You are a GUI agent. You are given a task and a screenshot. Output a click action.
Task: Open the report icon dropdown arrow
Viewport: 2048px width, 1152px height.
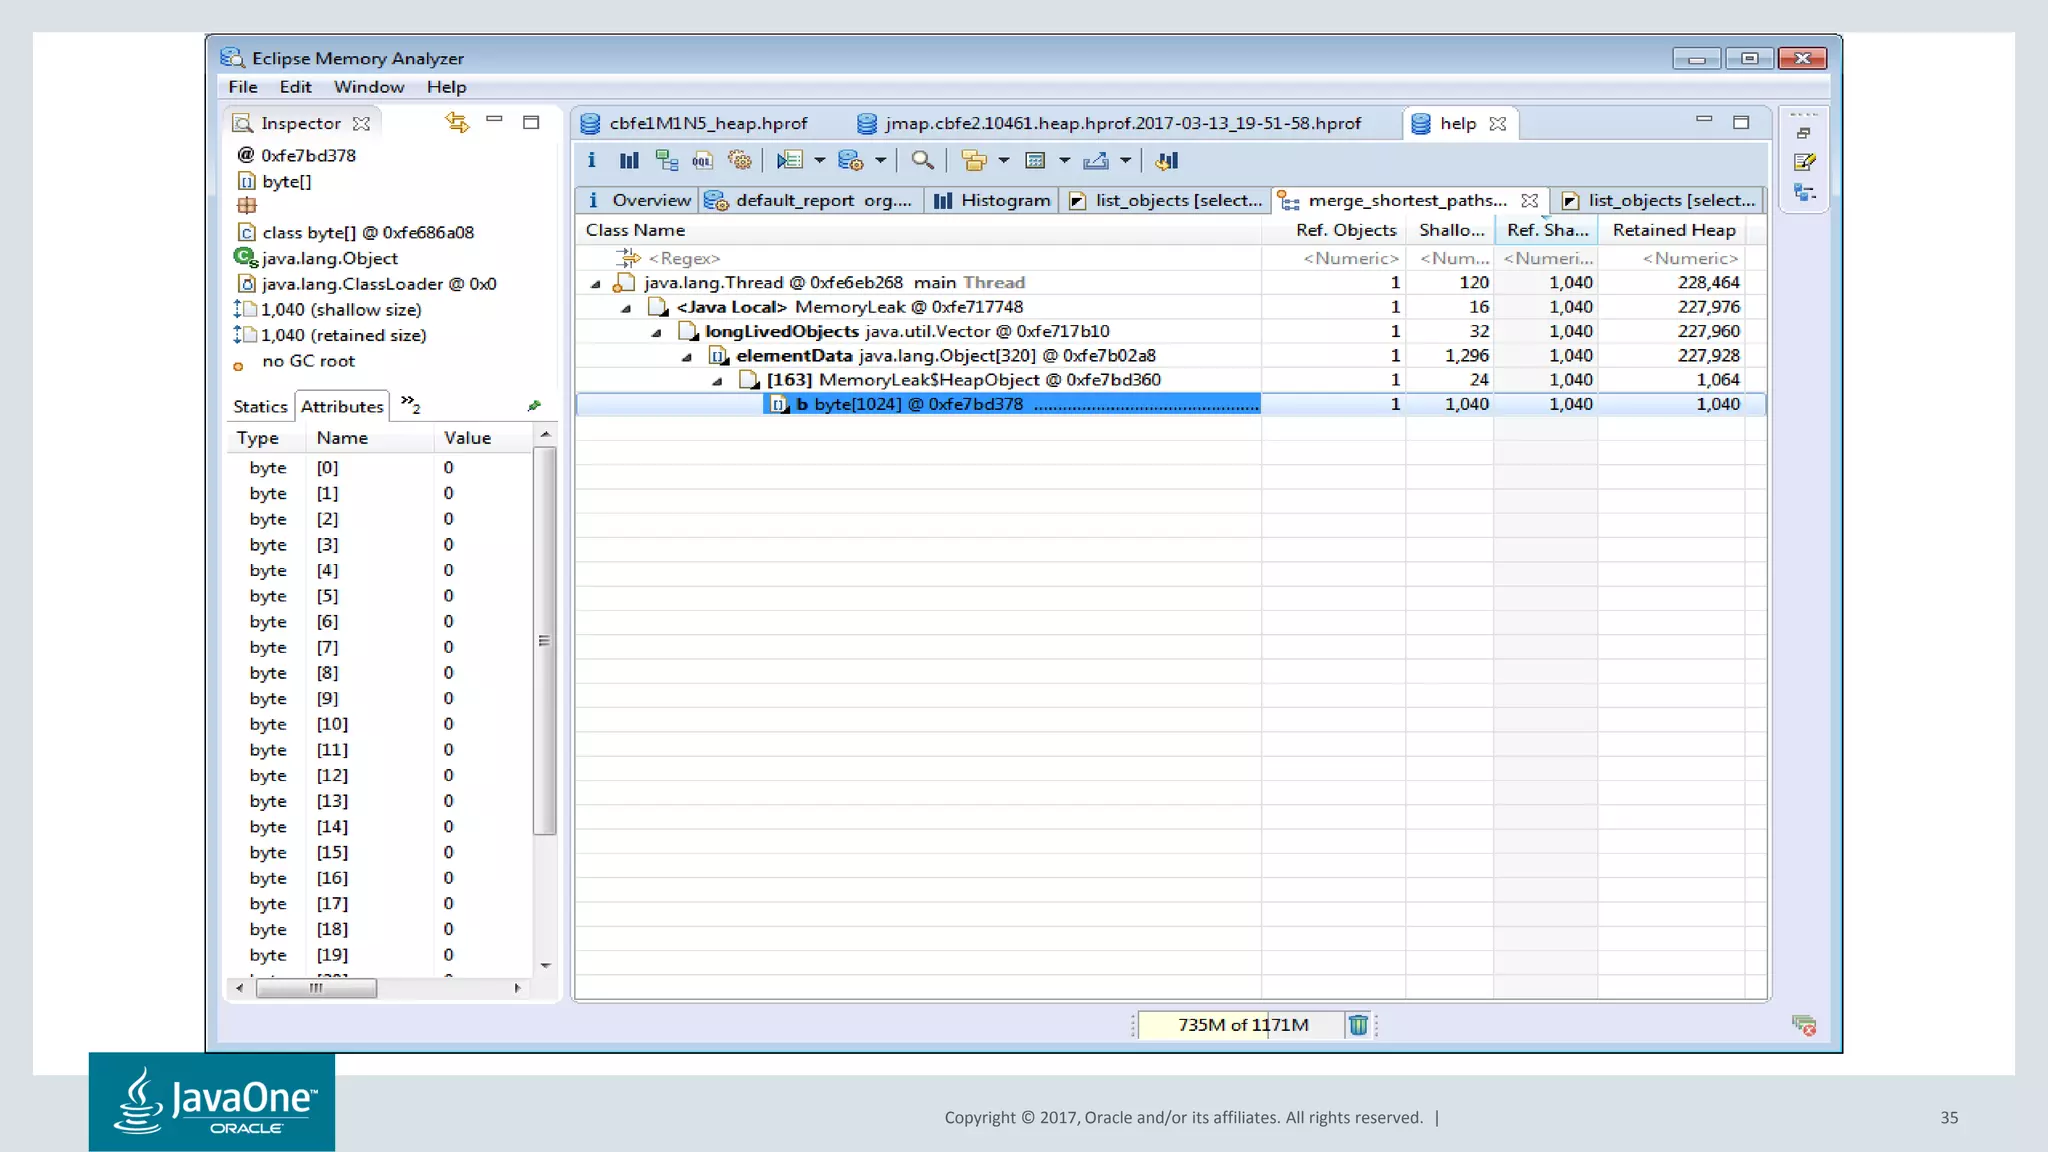(x=820, y=160)
